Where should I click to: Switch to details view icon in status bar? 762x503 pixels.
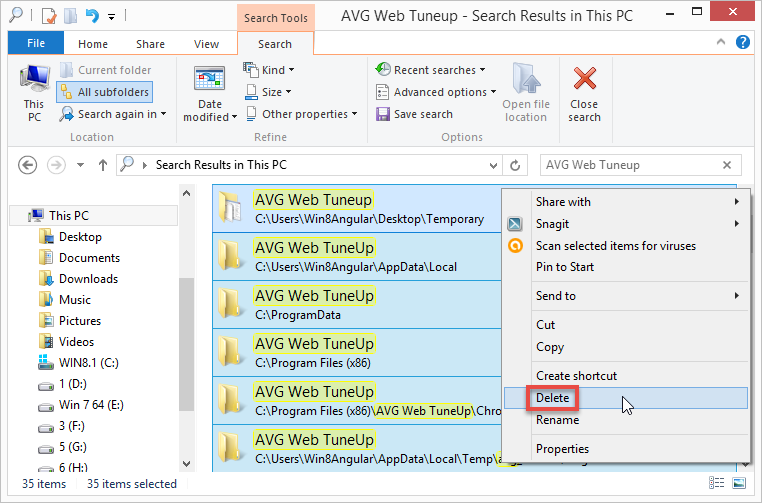(716, 483)
